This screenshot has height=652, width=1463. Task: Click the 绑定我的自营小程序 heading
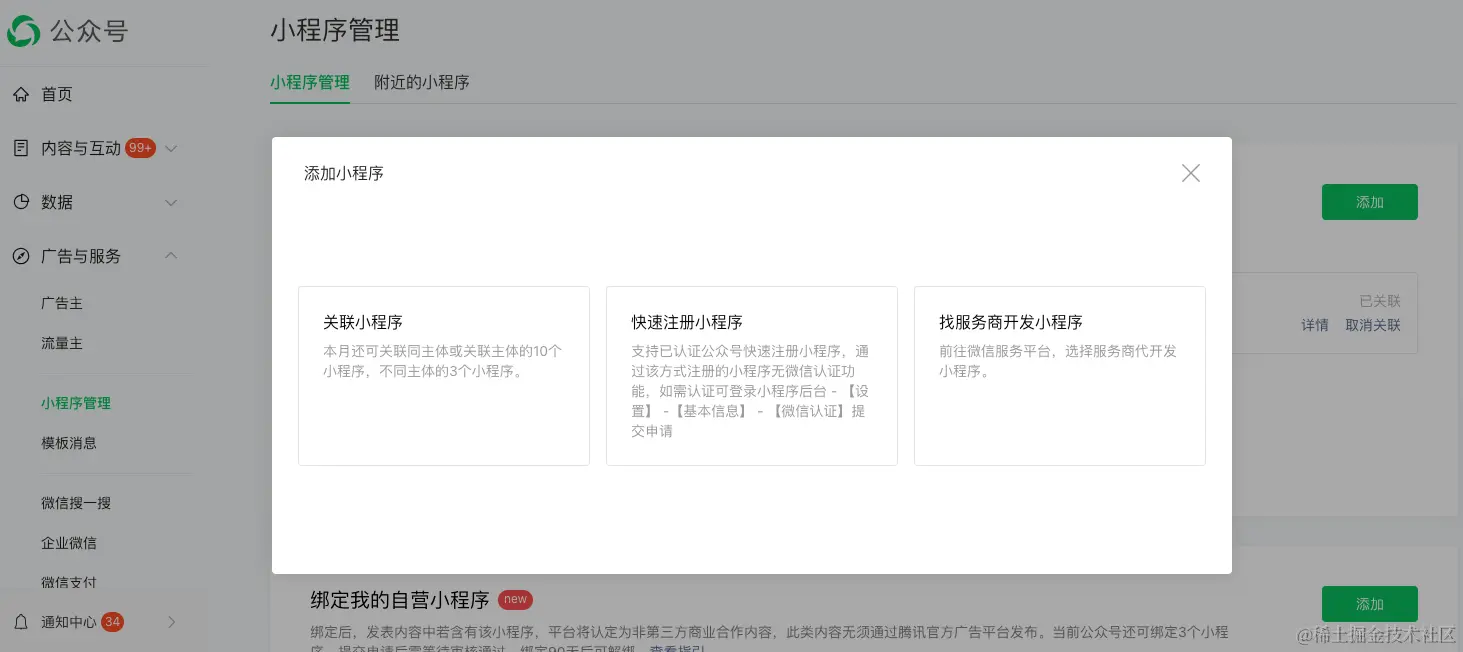400,600
